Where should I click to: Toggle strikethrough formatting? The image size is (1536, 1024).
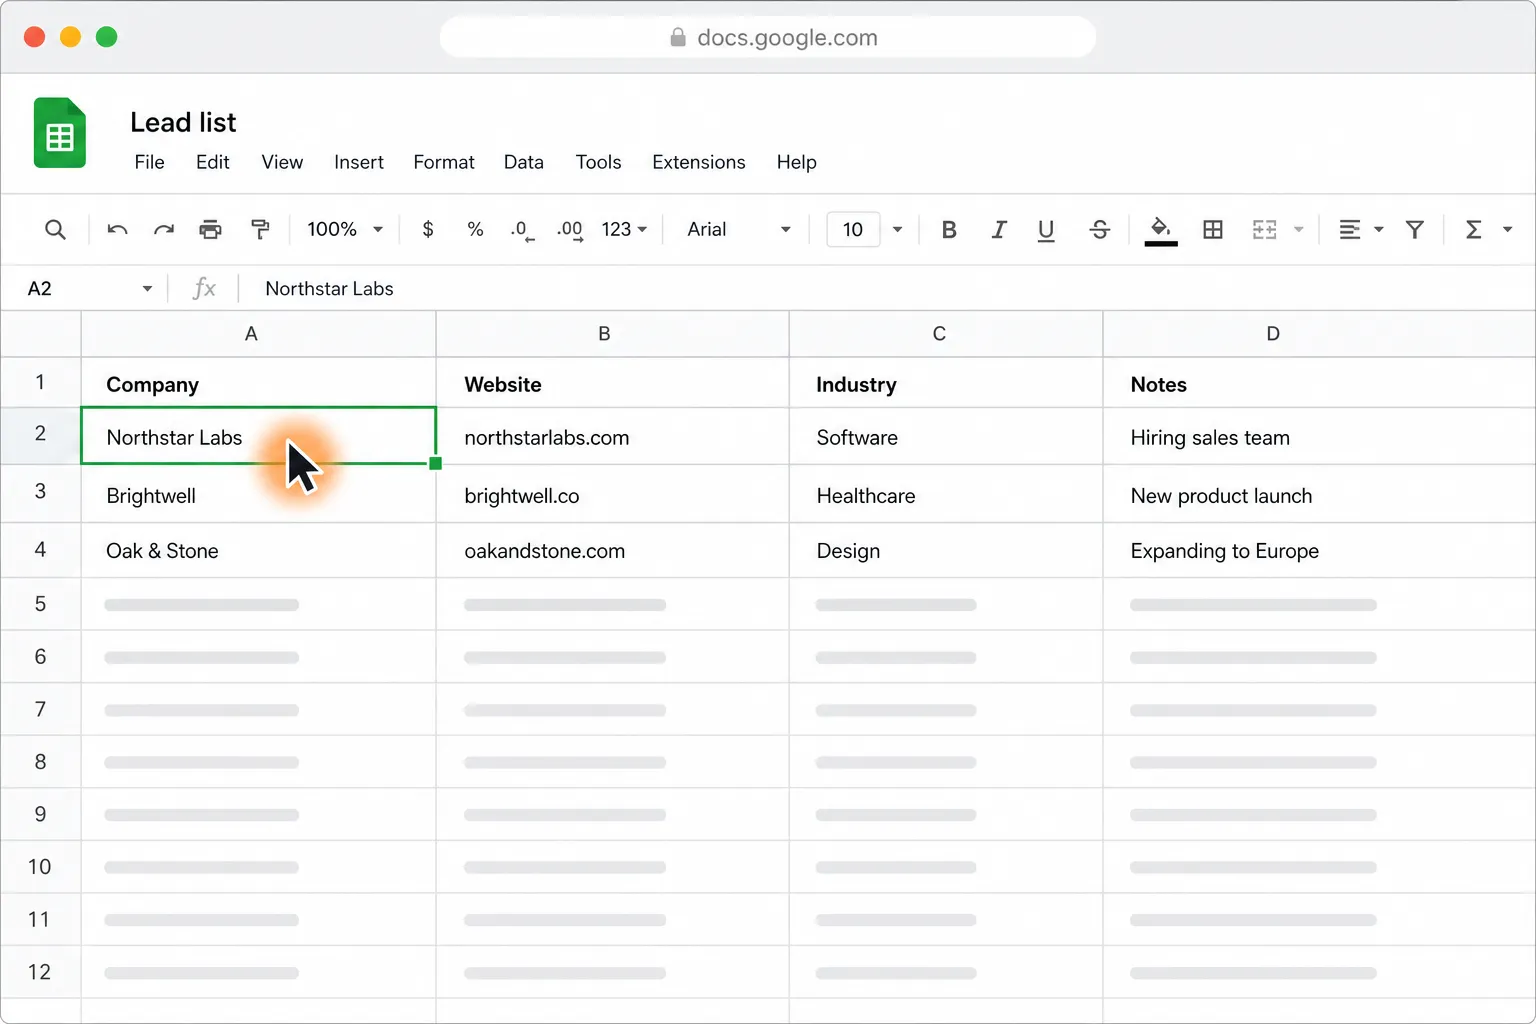(x=1100, y=230)
